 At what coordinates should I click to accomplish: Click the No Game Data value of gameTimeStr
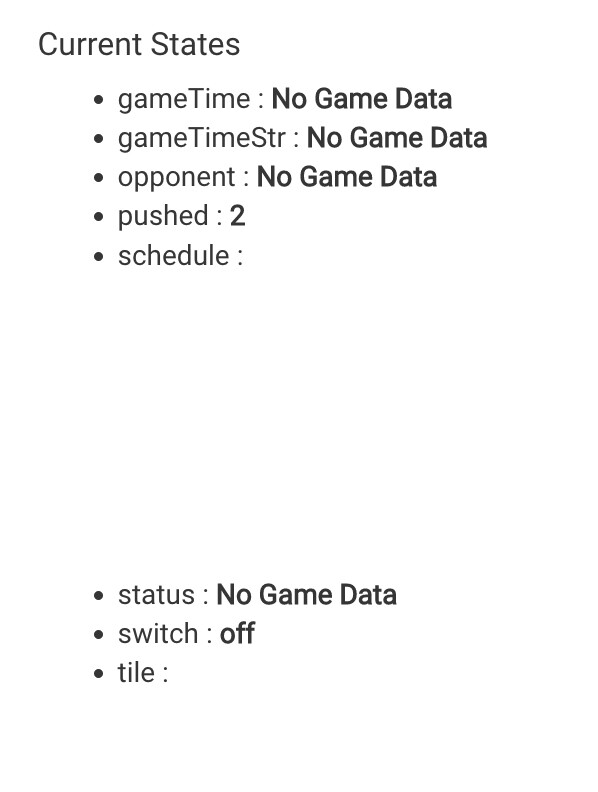(x=397, y=138)
